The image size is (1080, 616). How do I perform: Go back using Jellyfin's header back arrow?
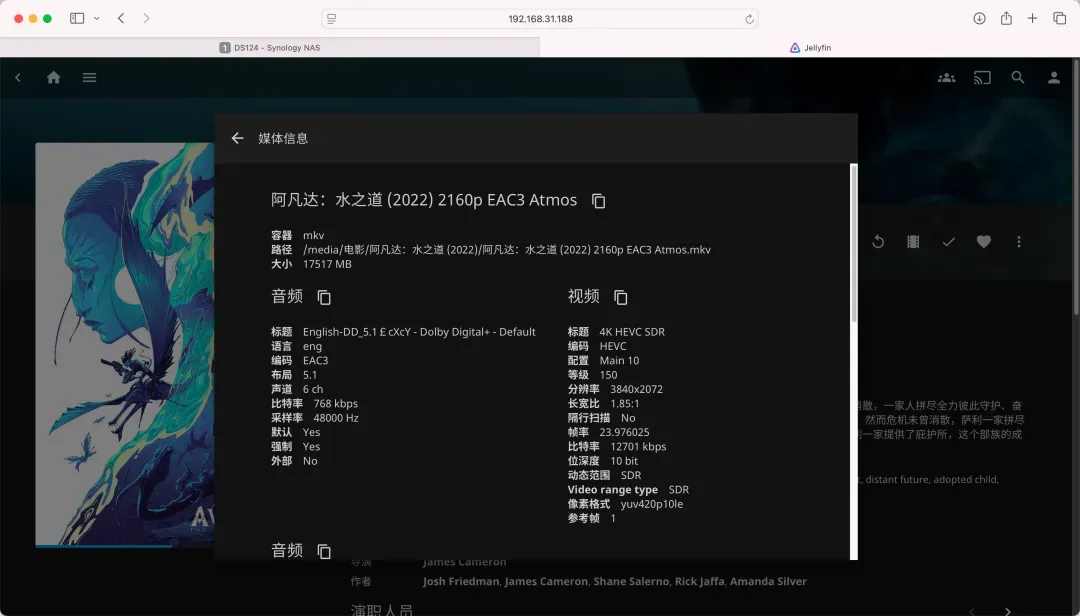click(x=18, y=77)
